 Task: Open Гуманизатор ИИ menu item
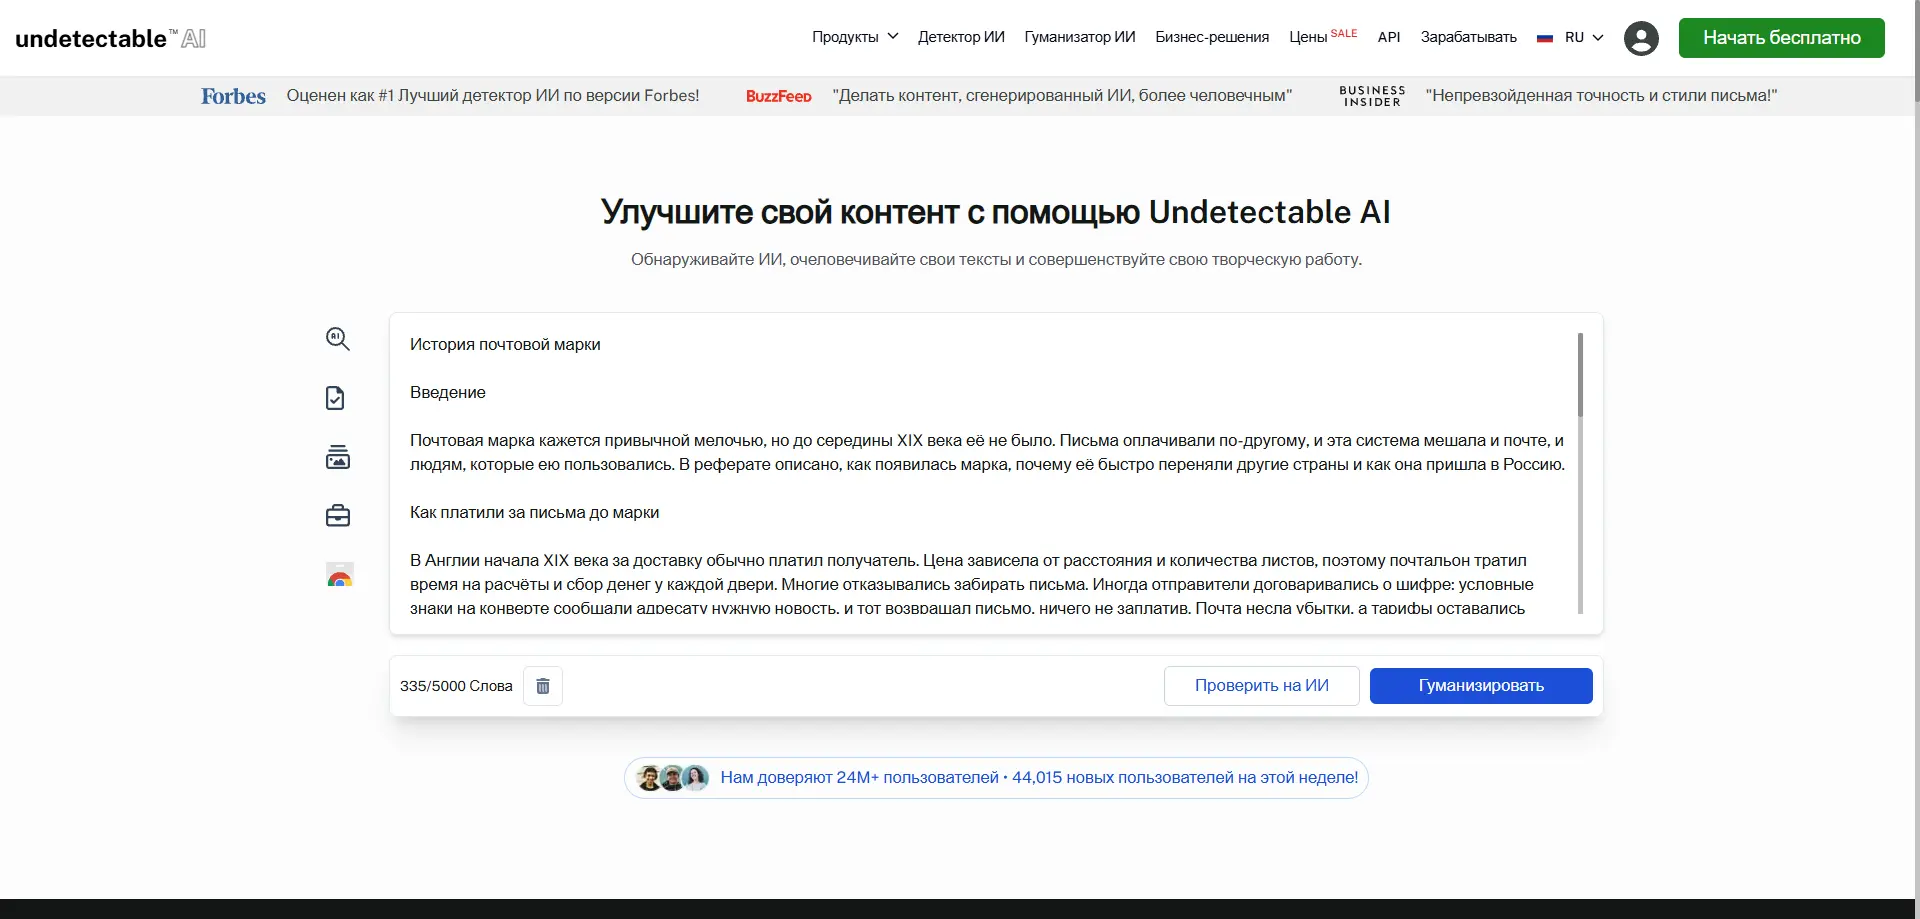(x=1080, y=37)
